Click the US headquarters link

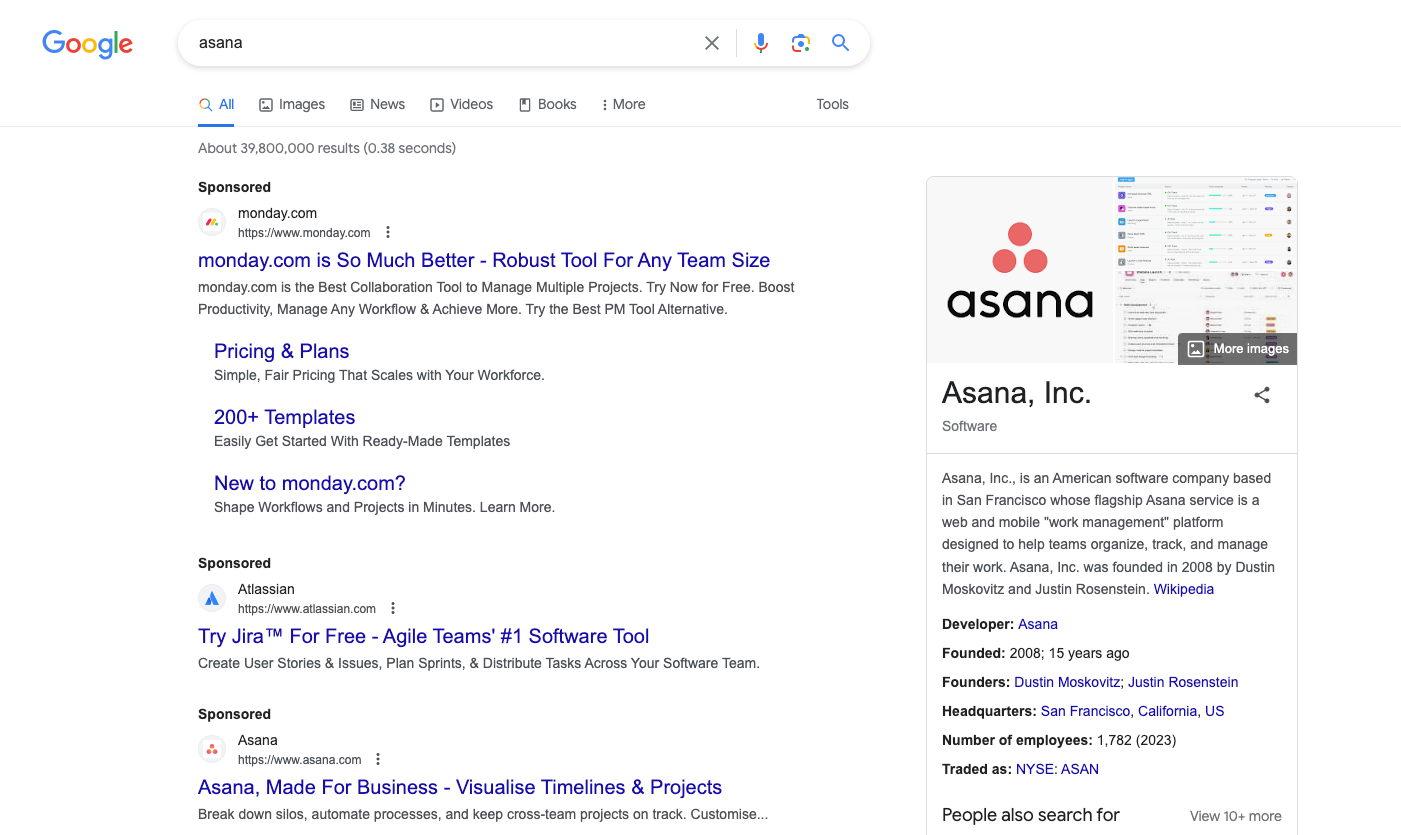pyautogui.click(x=1214, y=711)
